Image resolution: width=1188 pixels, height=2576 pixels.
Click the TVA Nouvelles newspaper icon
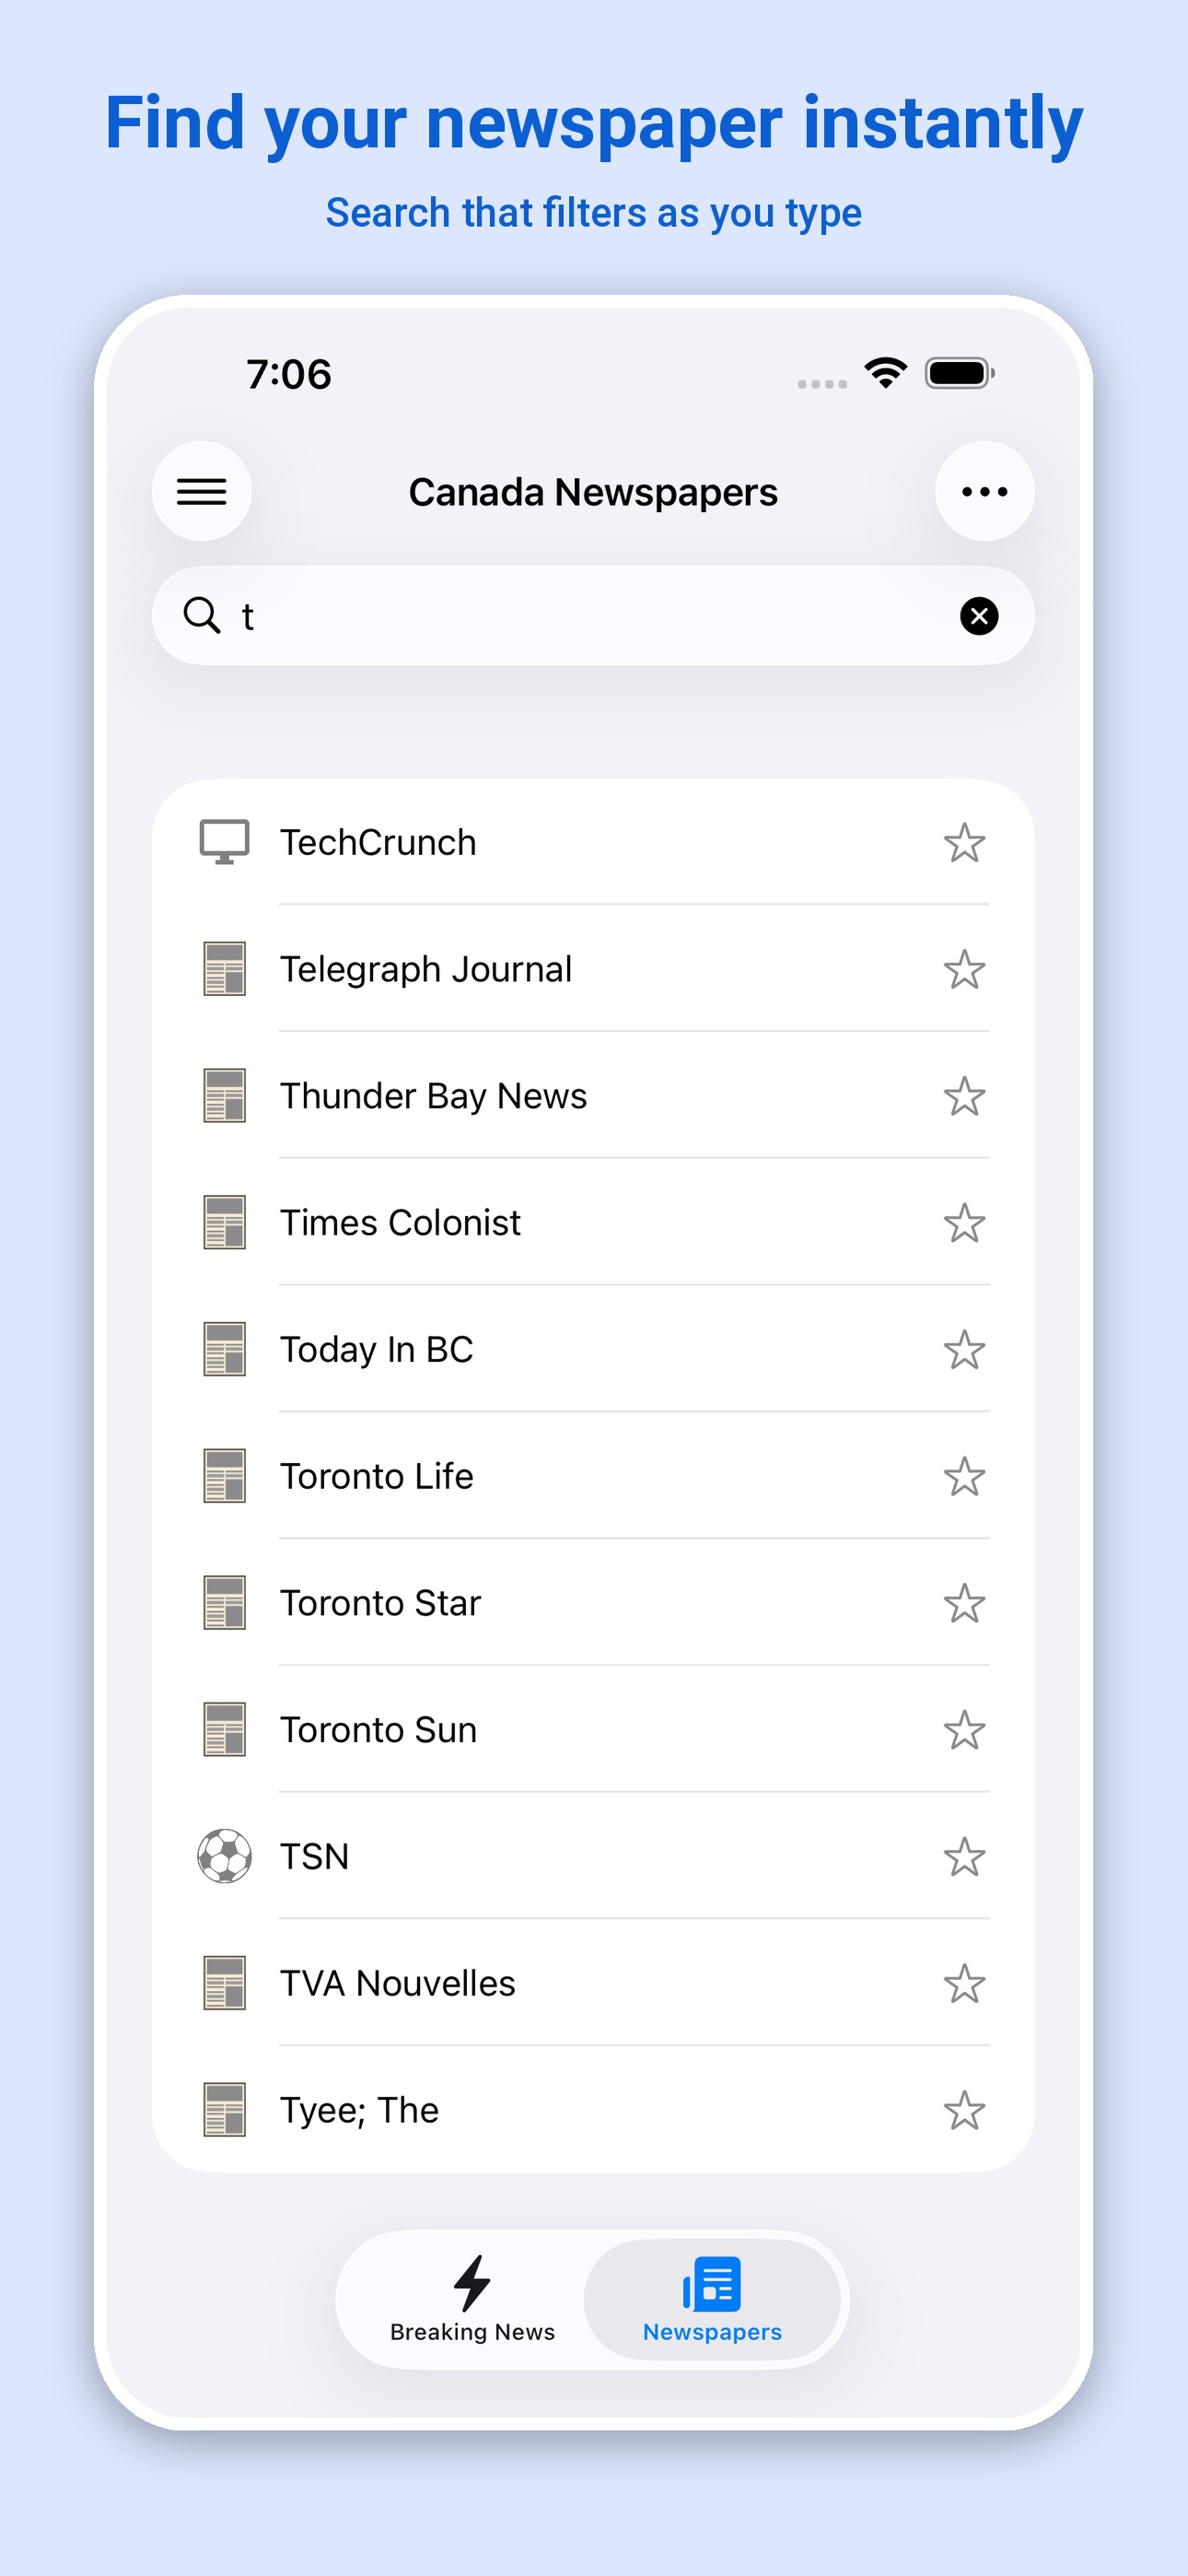coord(224,1983)
